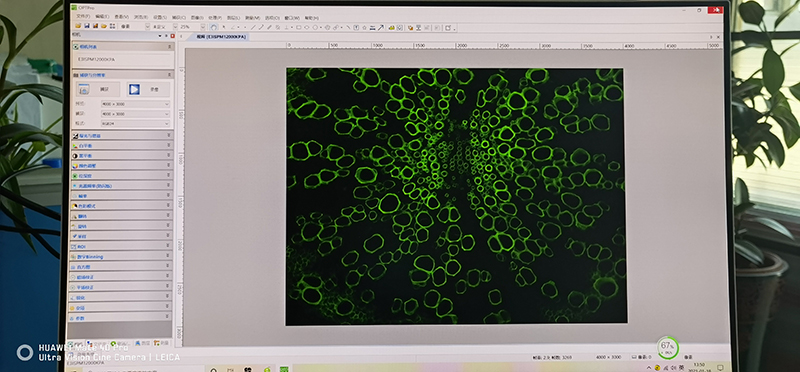Select the angle measurement tool

tap(233, 27)
